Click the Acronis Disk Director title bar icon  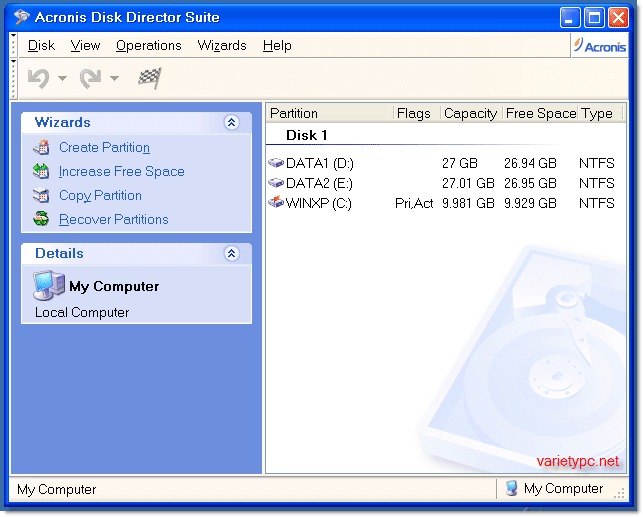[22, 17]
